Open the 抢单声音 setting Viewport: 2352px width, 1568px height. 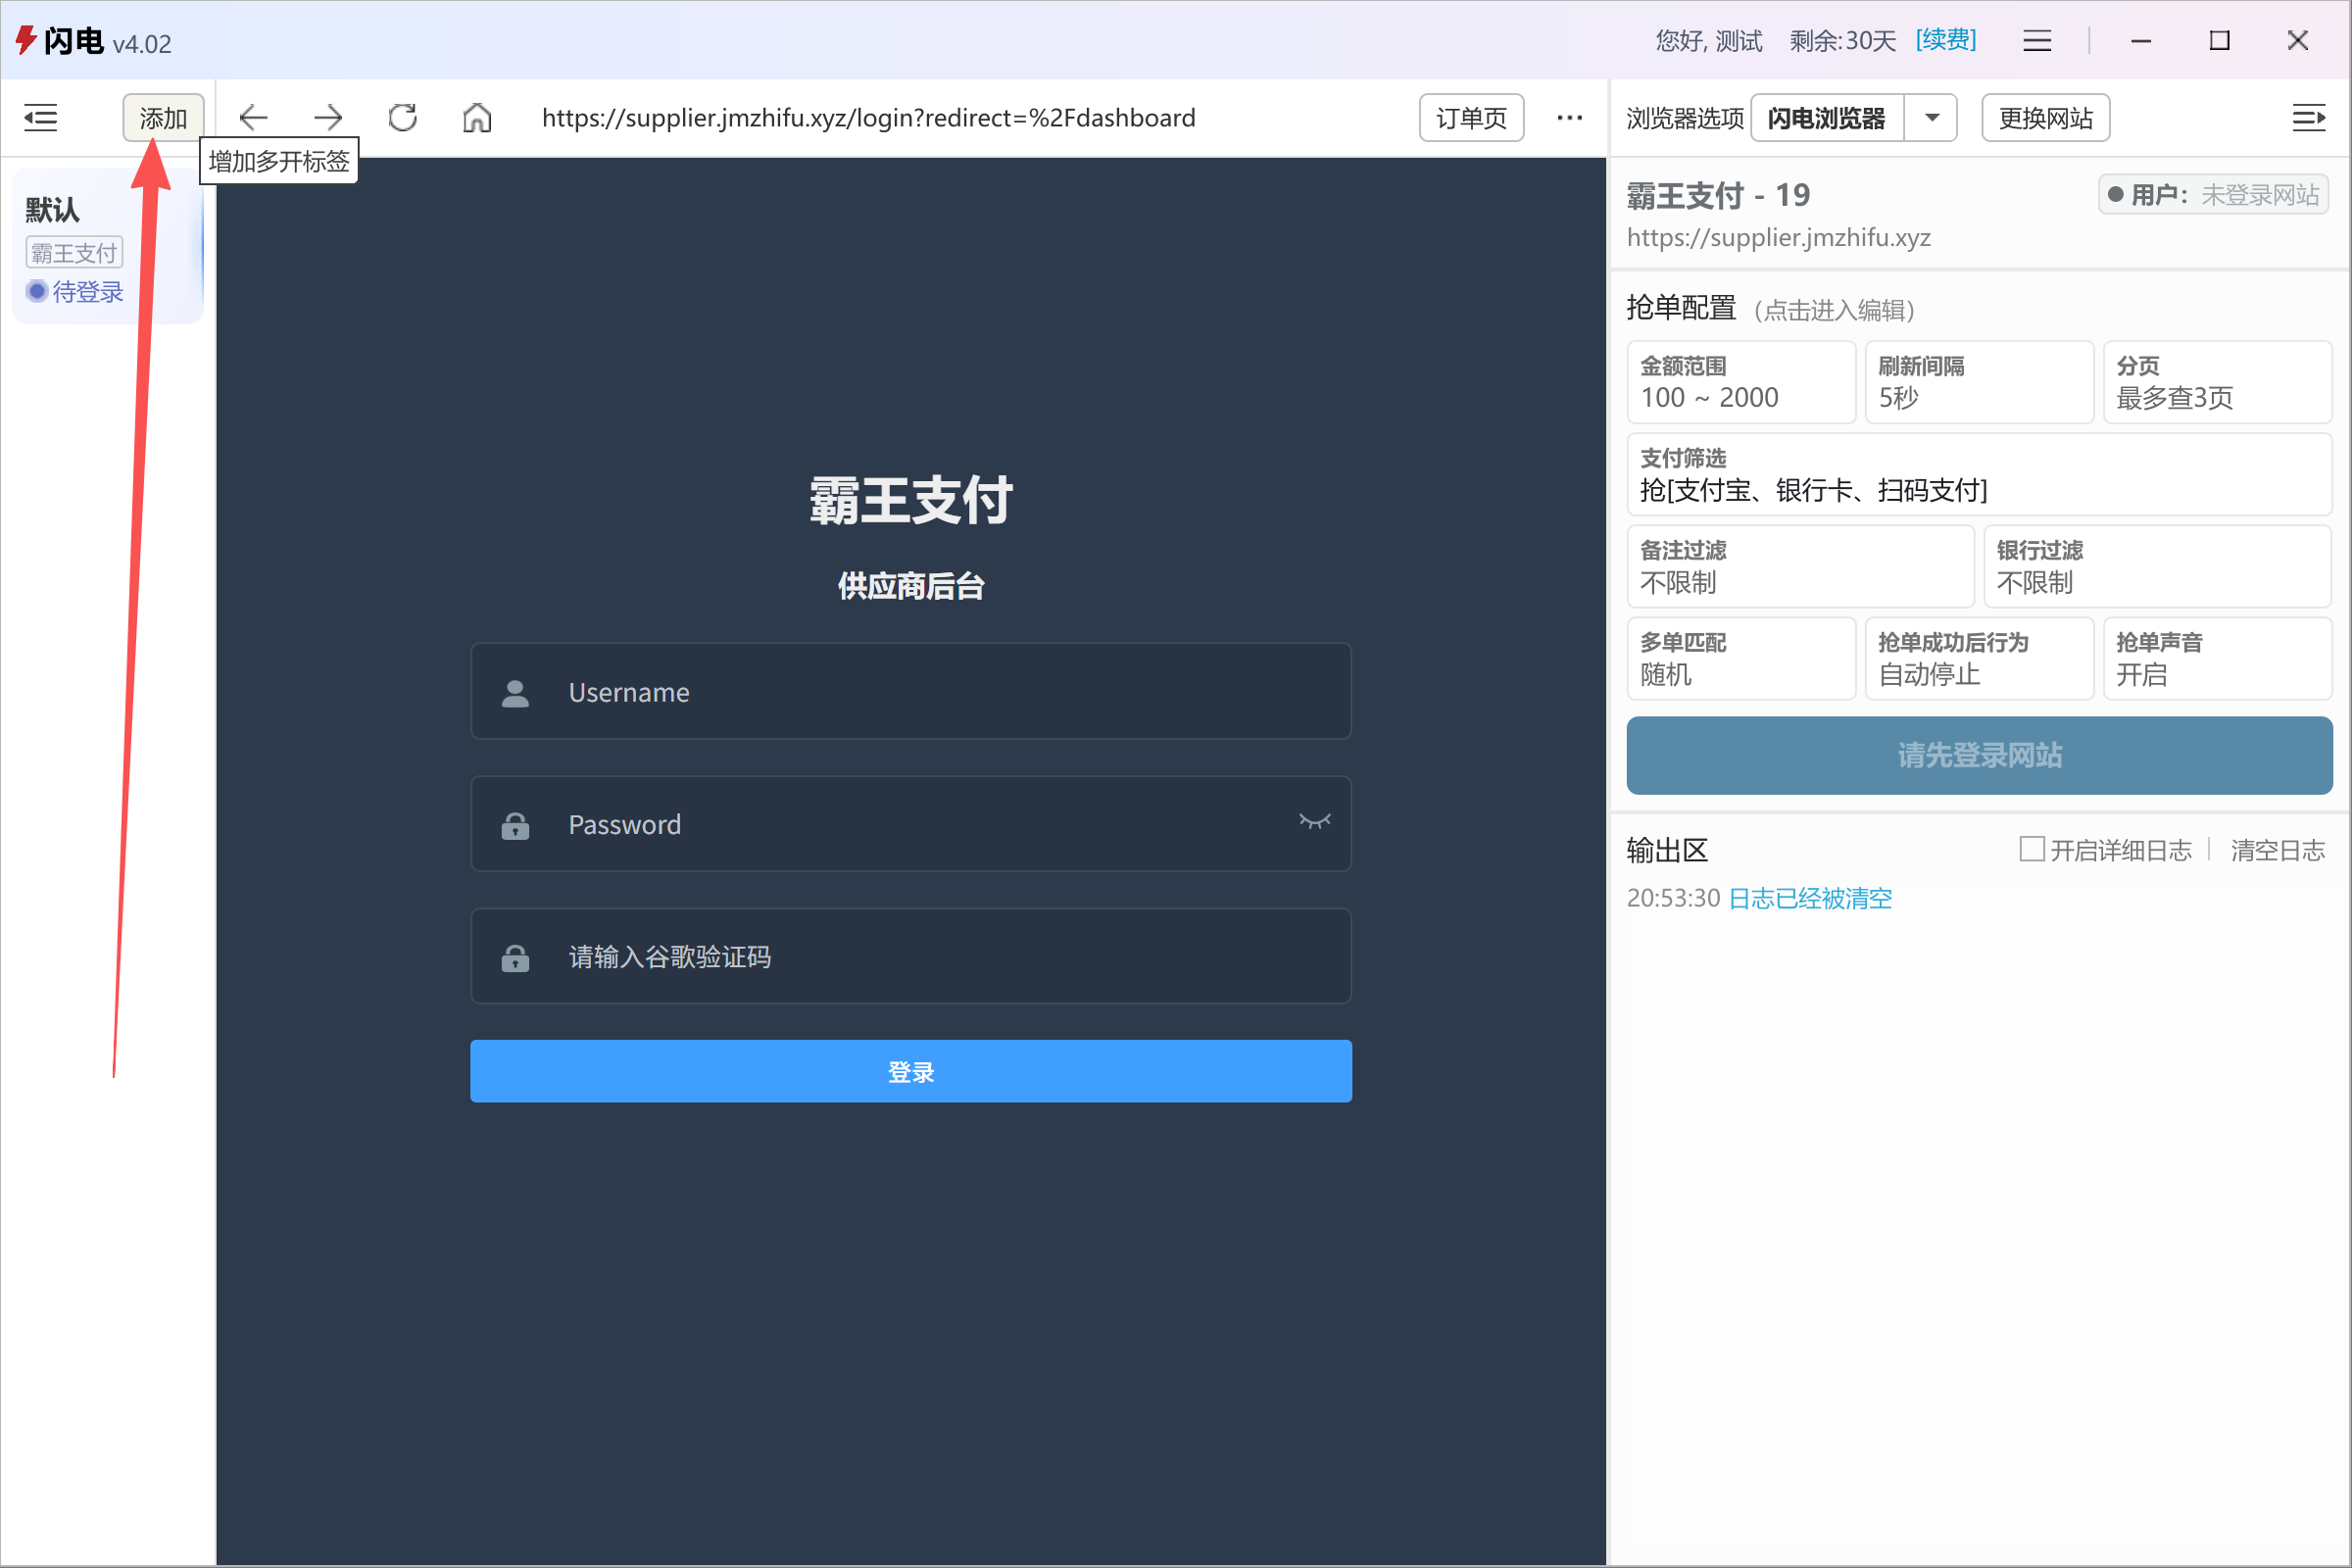pos(2217,659)
